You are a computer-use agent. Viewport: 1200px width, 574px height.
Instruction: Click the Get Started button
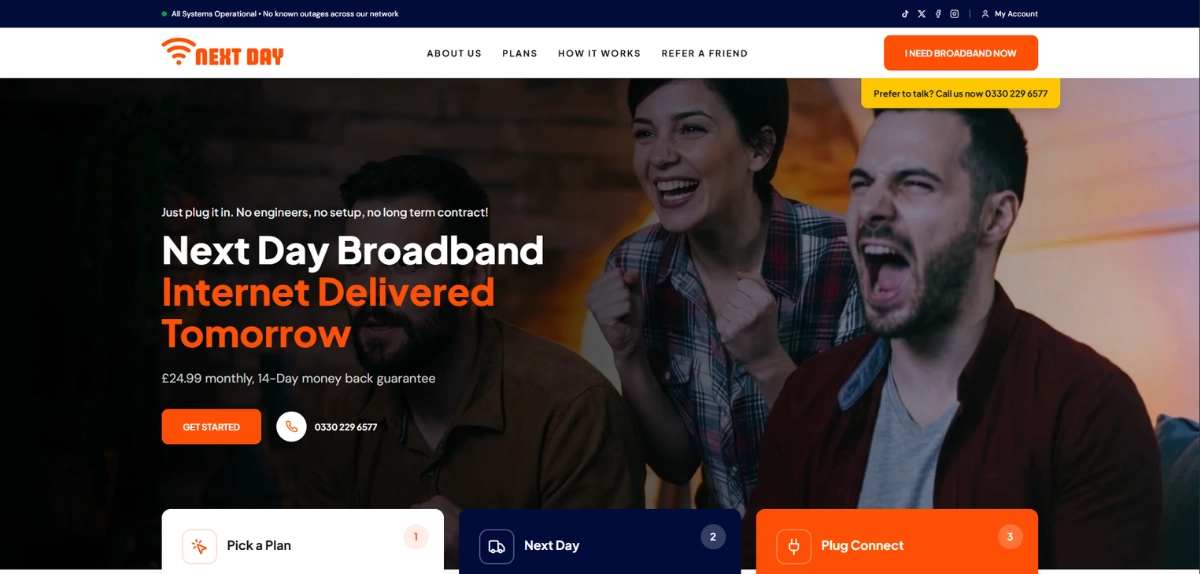coord(211,427)
